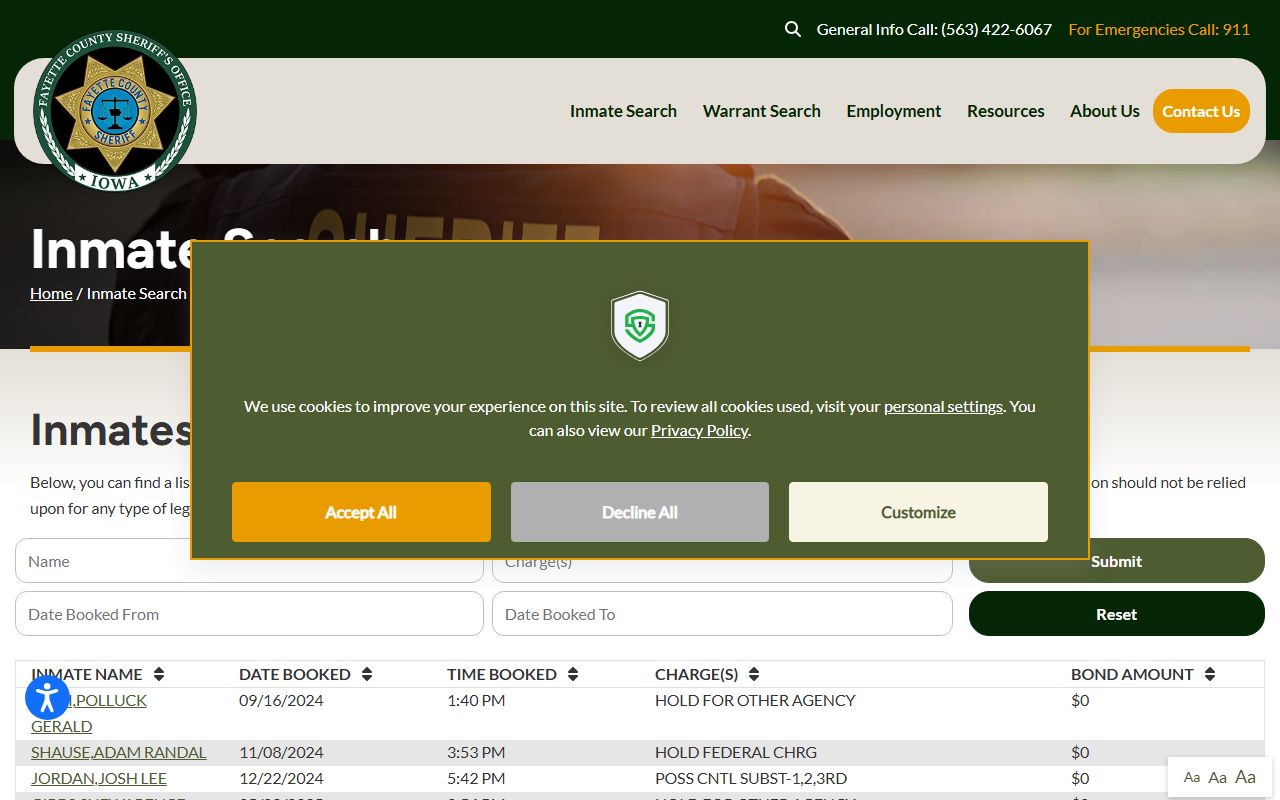1280x800 pixels.
Task: Sort by Time Booked column arrows
Action: tap(573, 674)
